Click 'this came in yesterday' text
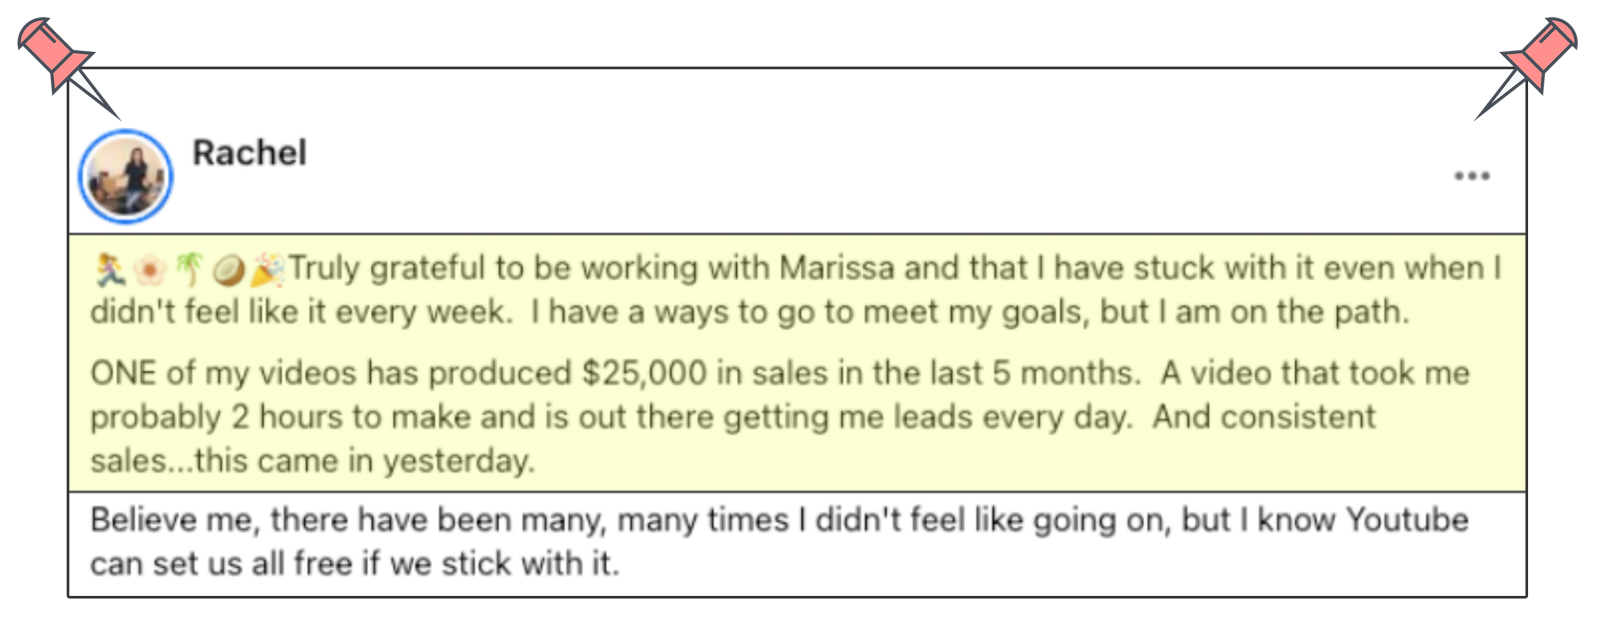1600x619 pixels. pos(365,461)
